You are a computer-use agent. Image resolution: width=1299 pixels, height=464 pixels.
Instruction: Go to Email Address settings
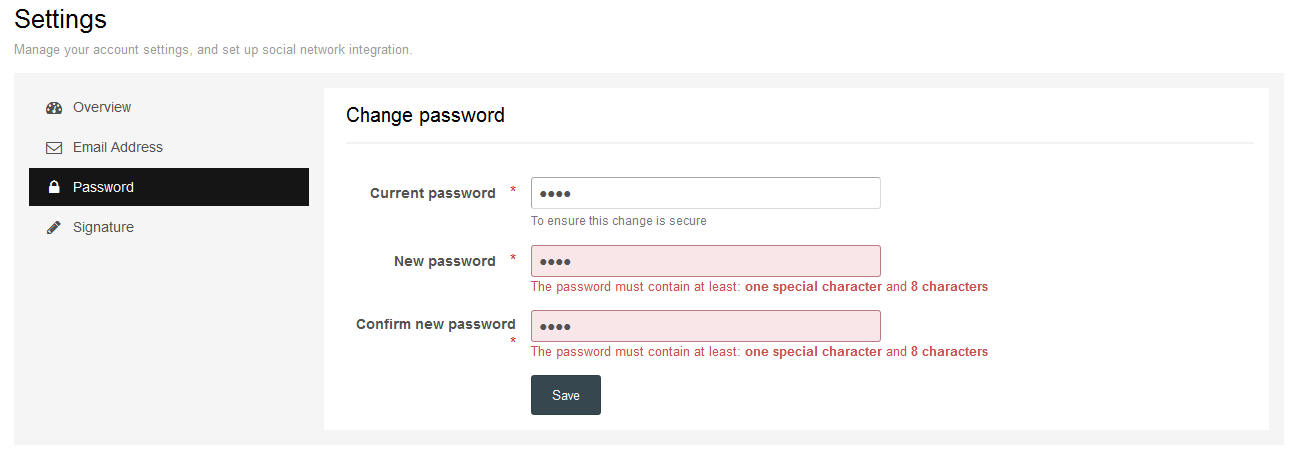[x=169, y=147]
